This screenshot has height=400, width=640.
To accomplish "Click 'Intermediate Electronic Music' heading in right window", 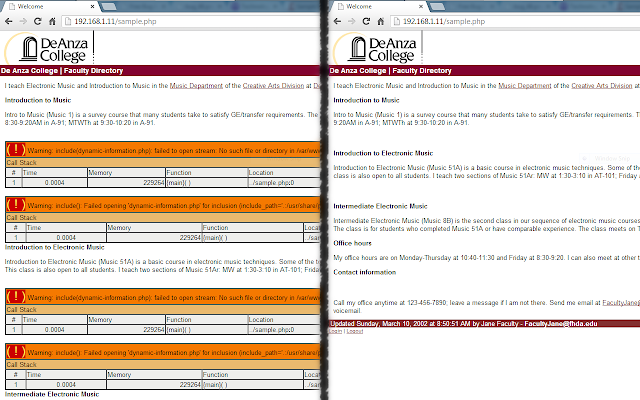I will [x=380, y=207].
